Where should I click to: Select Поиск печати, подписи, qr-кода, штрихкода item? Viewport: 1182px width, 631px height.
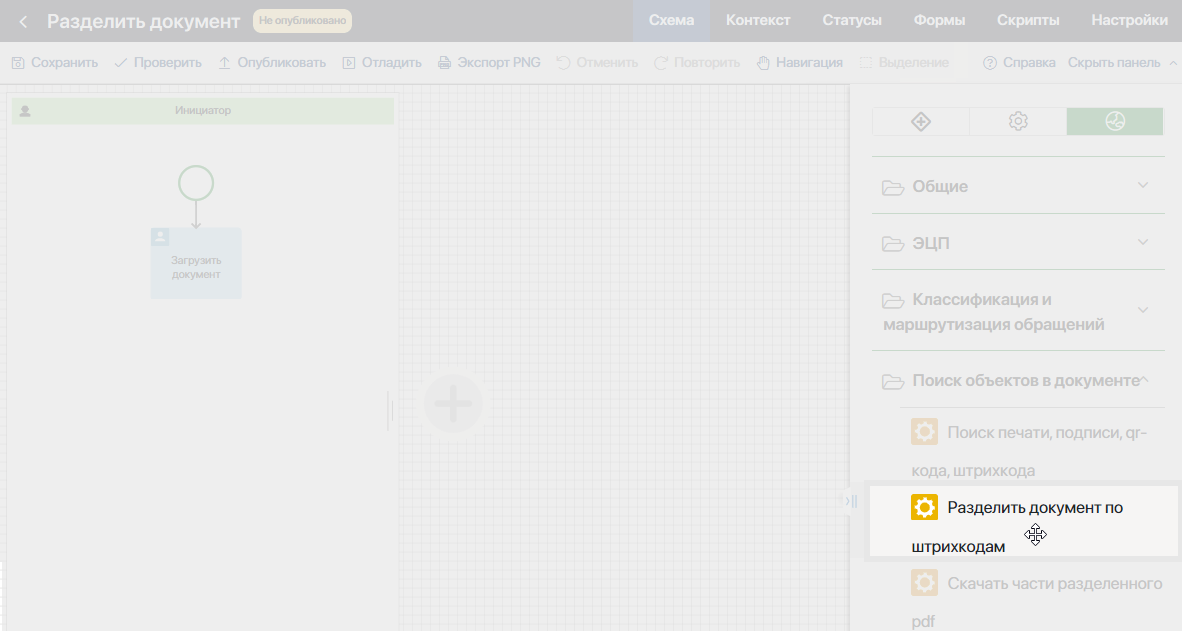pos(1030,451)
